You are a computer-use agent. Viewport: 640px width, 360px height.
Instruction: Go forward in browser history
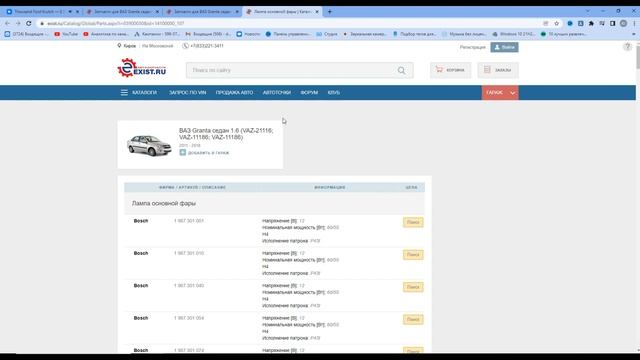18,23
